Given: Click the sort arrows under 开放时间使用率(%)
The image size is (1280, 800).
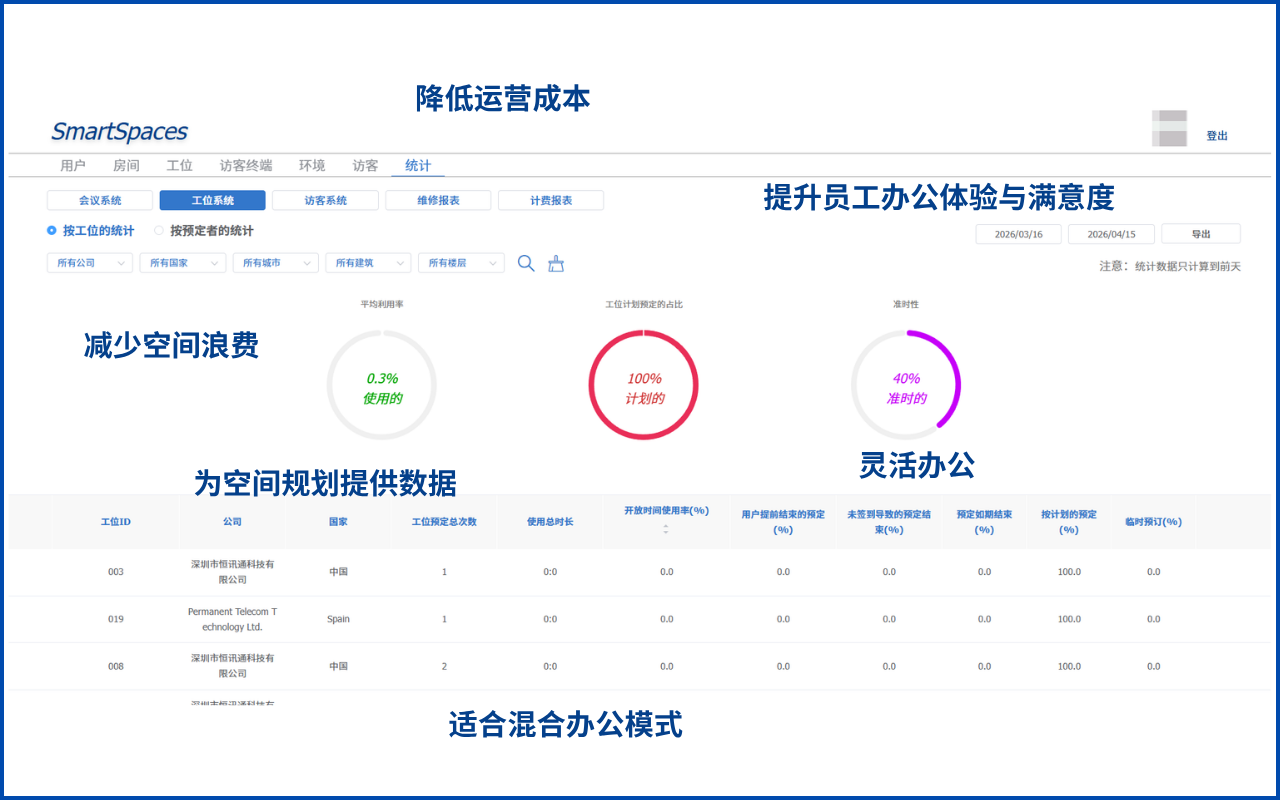Looking at the screenshot, I should [666, 528].
